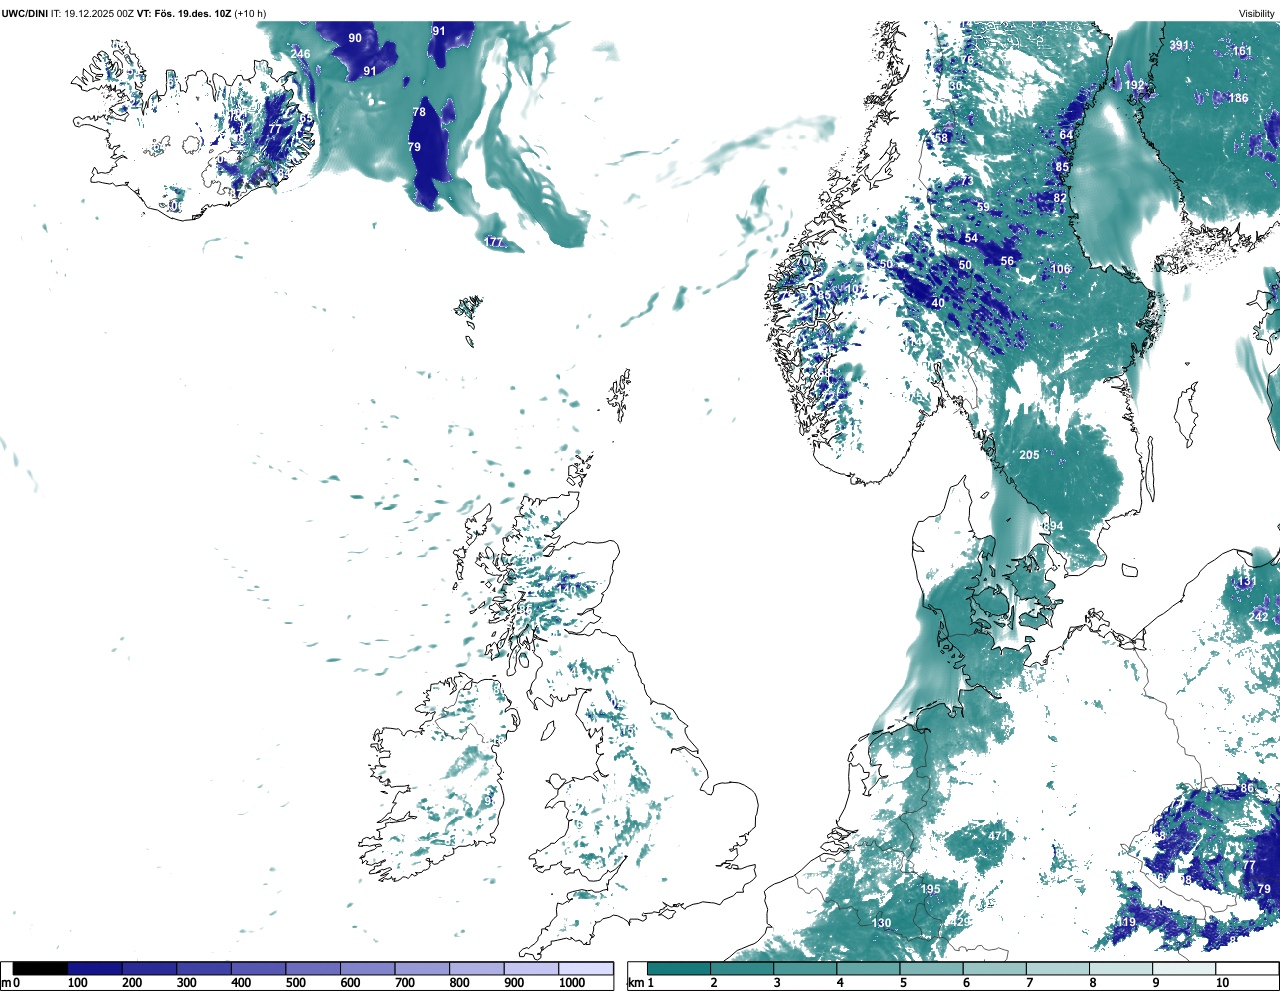Select the 400–500 m legend color swatch
This screenshot has width=1280, height=991.
(x=258, y=968)
